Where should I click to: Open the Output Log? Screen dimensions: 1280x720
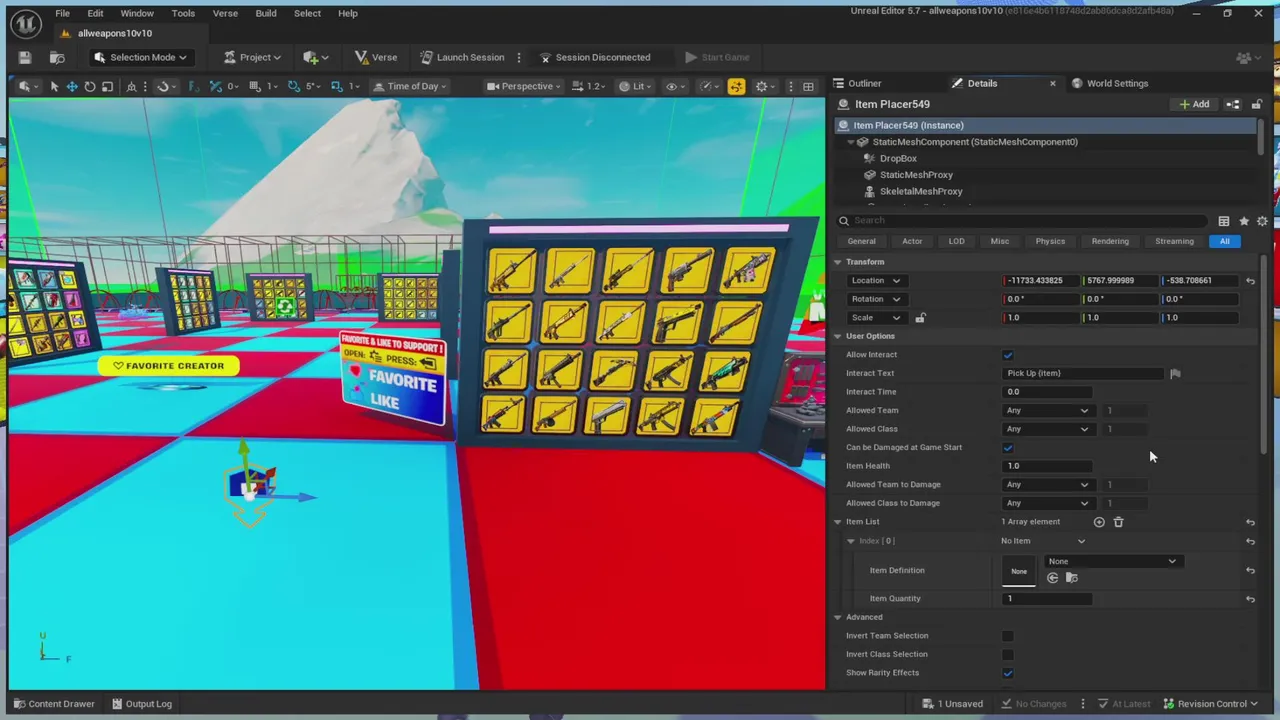point(140,704)
